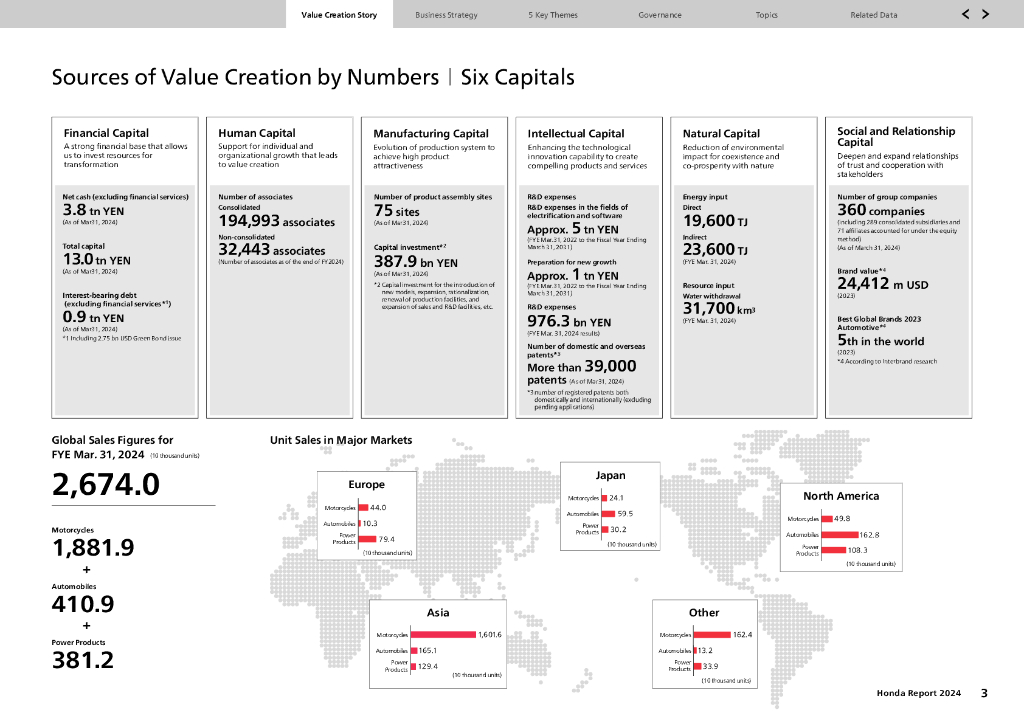The image size is (1024, 724).
Task: Go to the next page arrow
Action: point(986,14)
